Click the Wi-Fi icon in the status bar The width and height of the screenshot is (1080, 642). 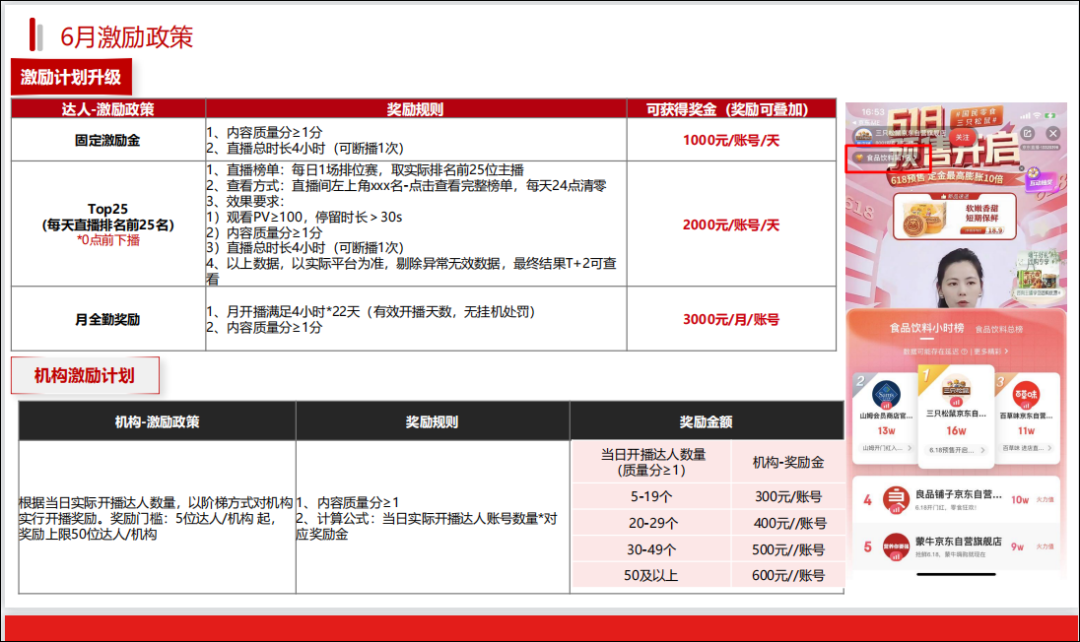point(1036,115)
